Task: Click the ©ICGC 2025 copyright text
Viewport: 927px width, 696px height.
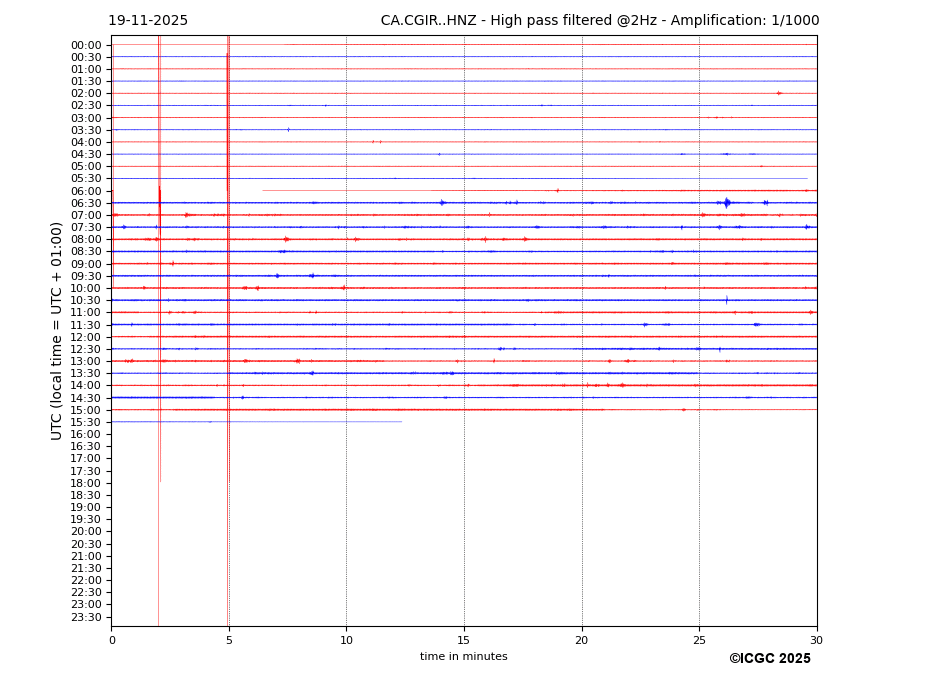Action: pos(769,659)
